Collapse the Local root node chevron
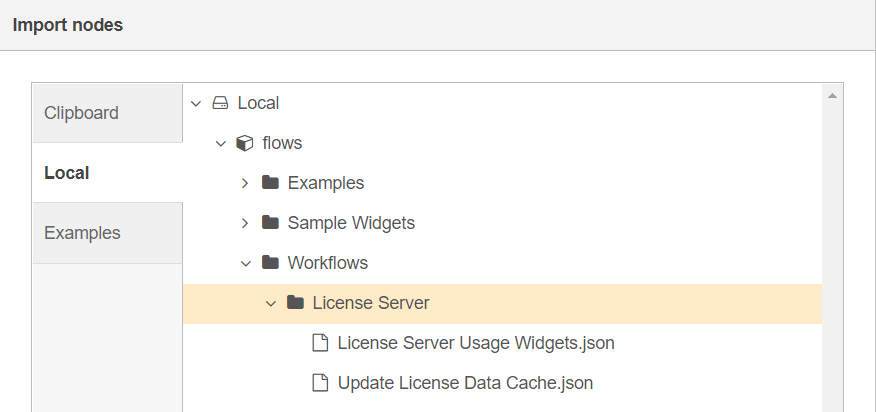 (196, 103)
